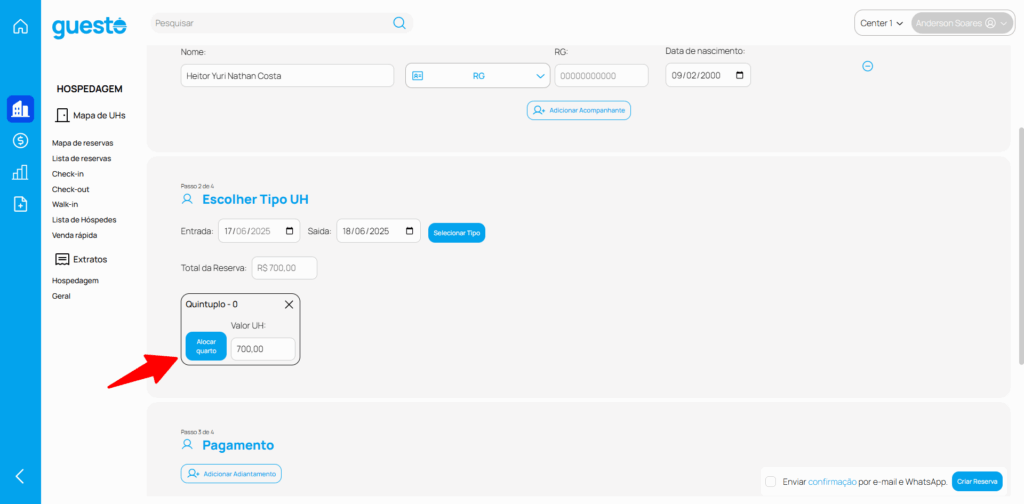Open Entrada date calendar picker

(290, 231)
